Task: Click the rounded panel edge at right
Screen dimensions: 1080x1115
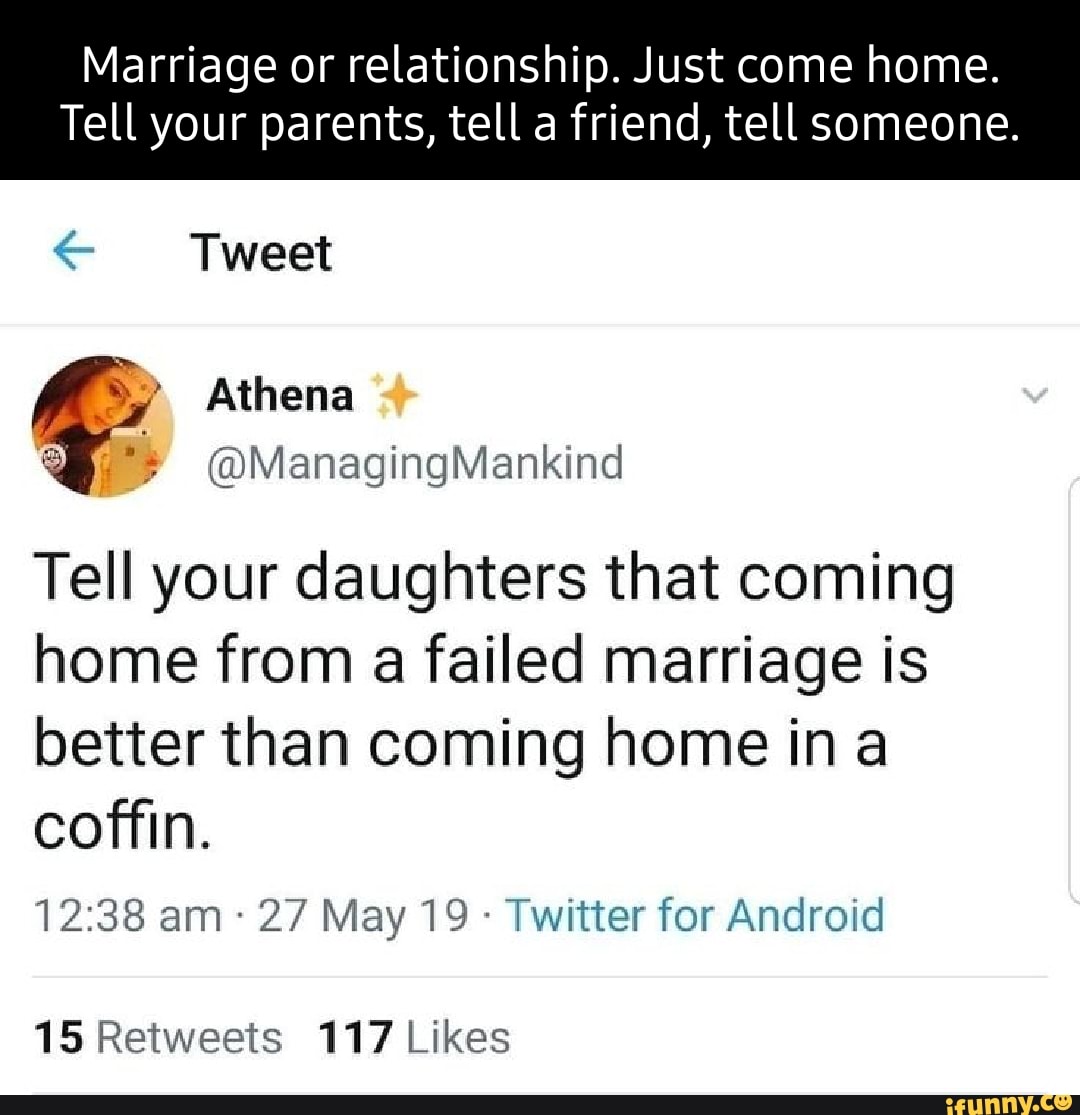Action: point(1071,690)
